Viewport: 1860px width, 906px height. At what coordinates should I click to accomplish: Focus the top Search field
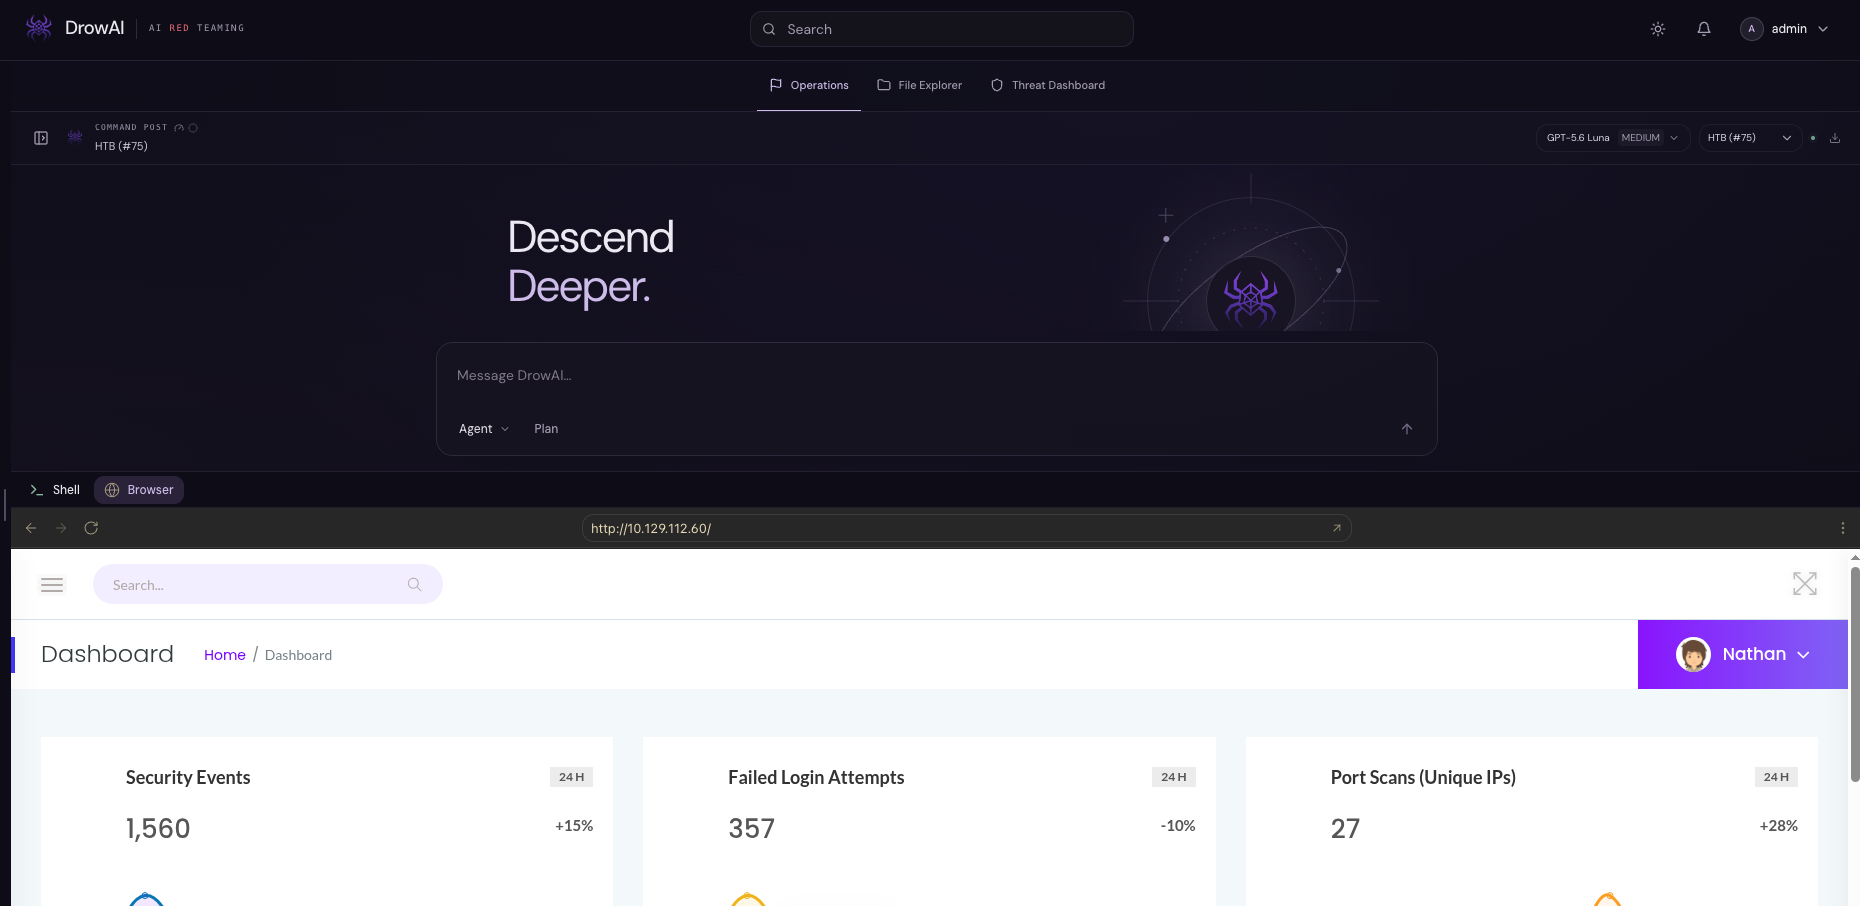(x=941, y=29)
